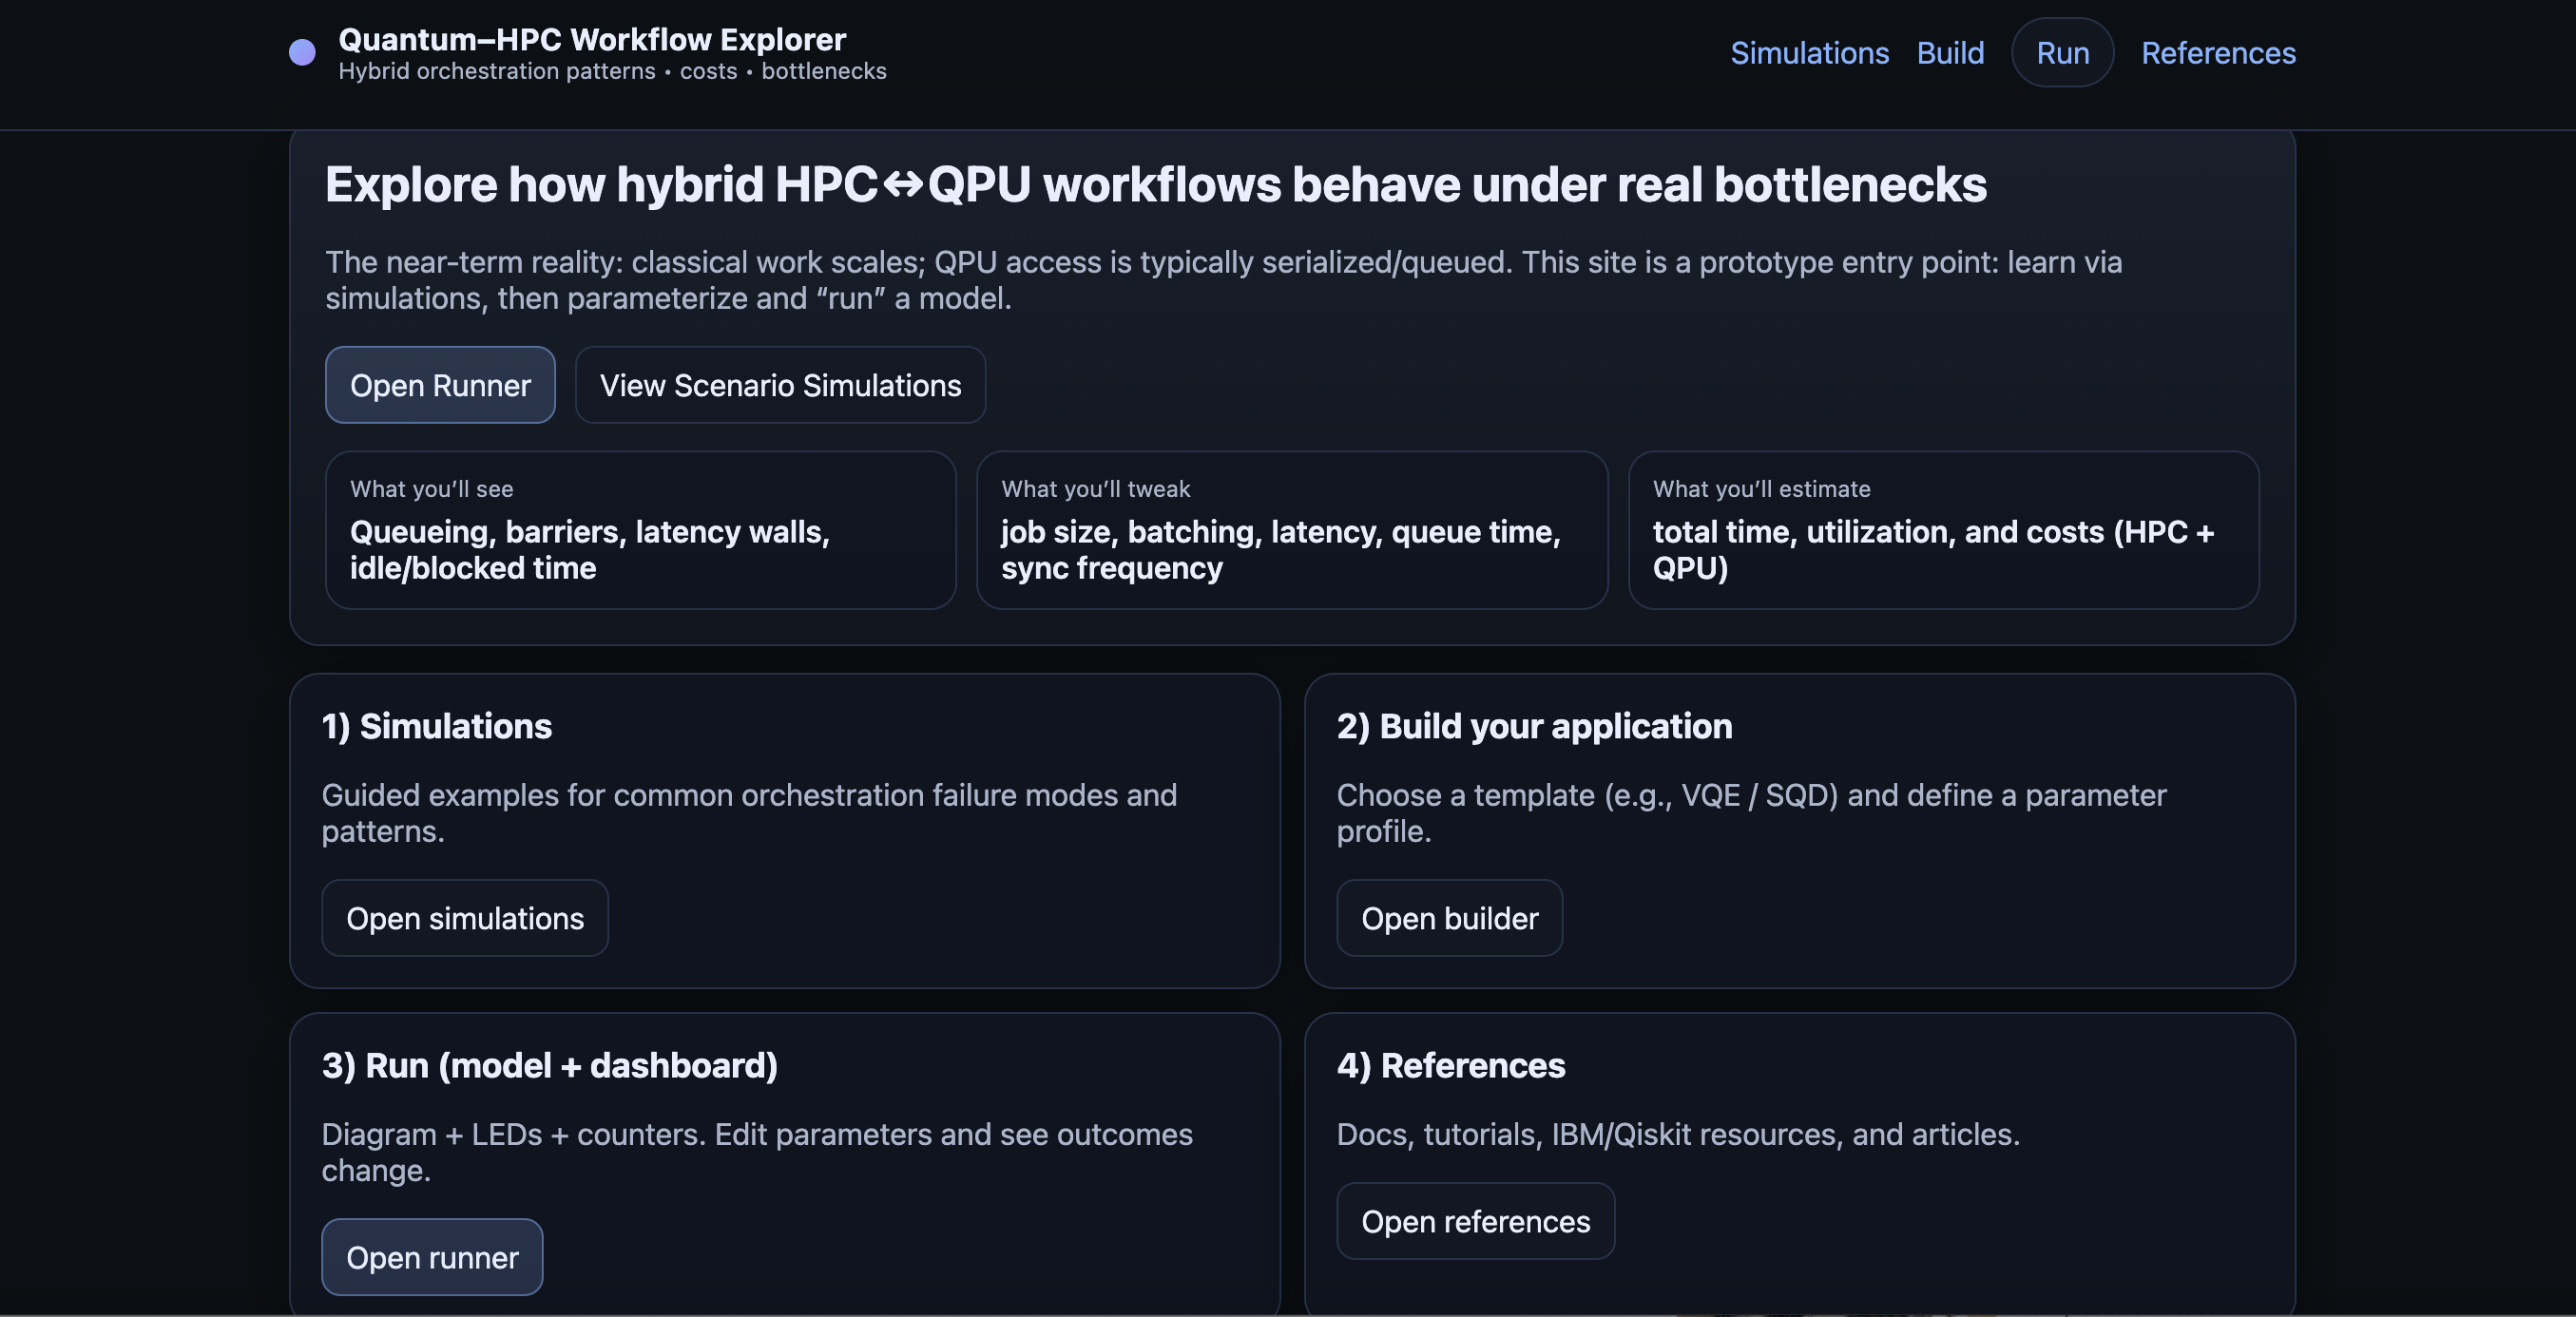Select the Run nav pill

coord(2062,53)
